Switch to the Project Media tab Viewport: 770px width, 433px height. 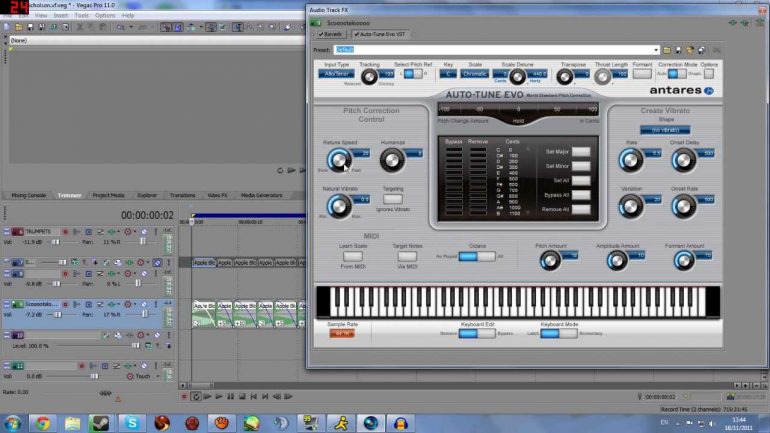109,195
